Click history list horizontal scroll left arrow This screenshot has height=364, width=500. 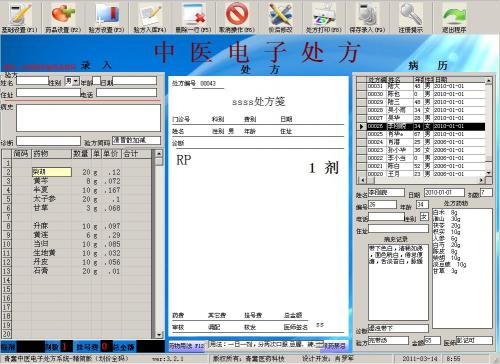click(363, 180)
